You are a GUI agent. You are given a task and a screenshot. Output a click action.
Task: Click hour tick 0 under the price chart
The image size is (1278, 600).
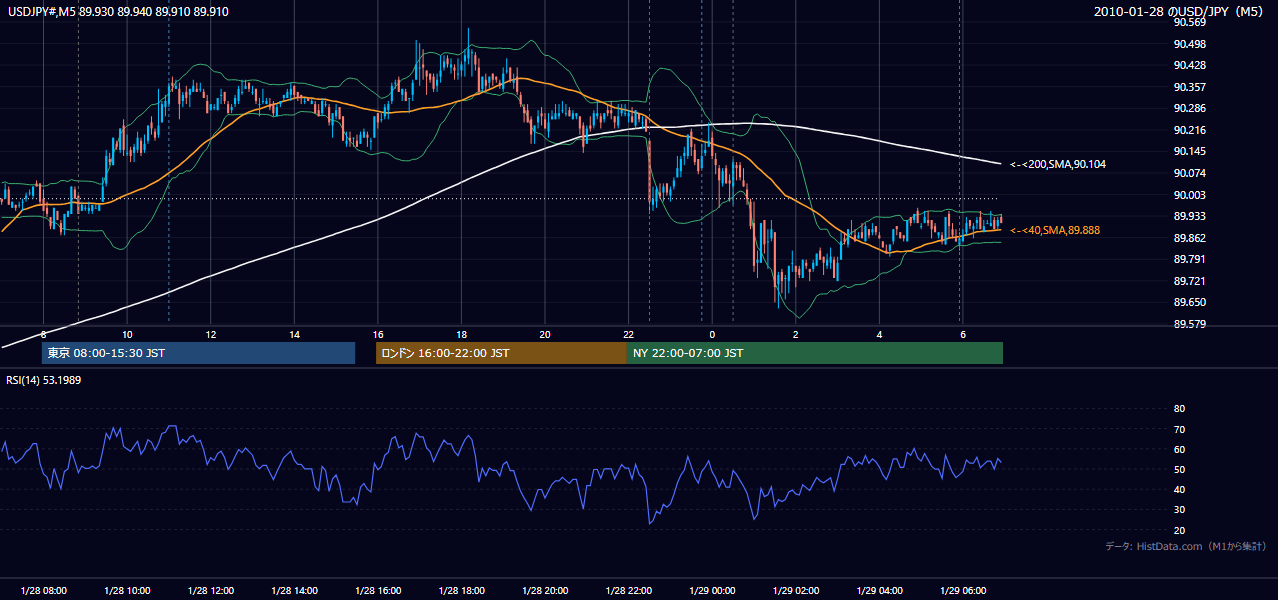[x=712, y=334]
